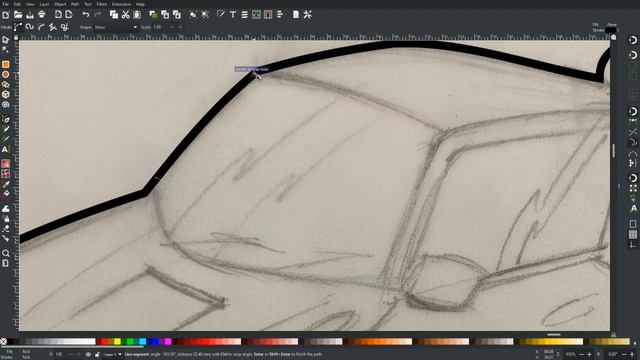Enable straight line segments mode
Image resolution: width=640 pixels, height=360 pixels.
tap(53, 27)
